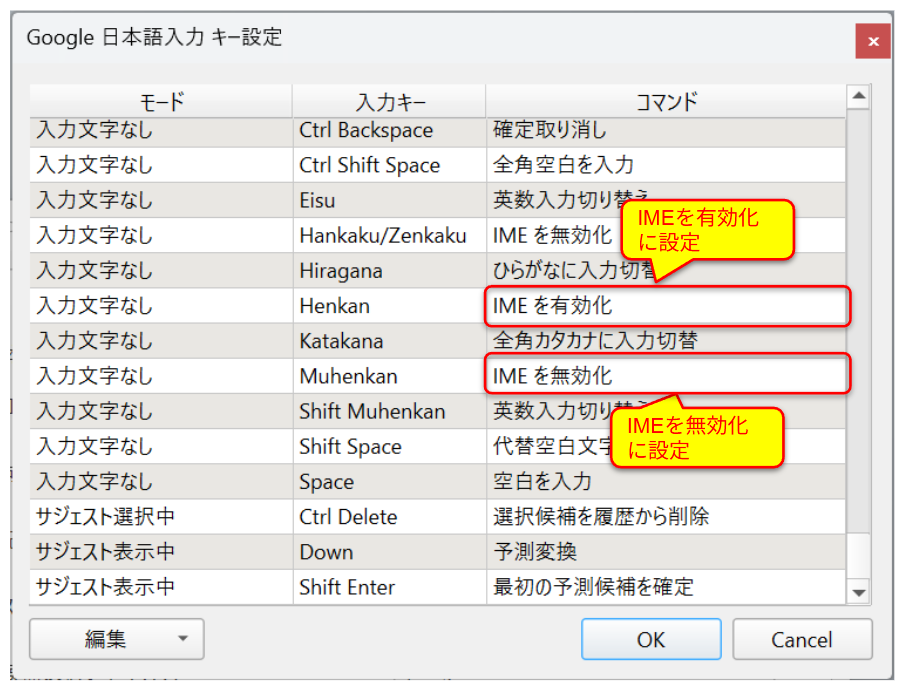Select 入力文字なし in the Ctrl Backspace row

coord(161,130)
